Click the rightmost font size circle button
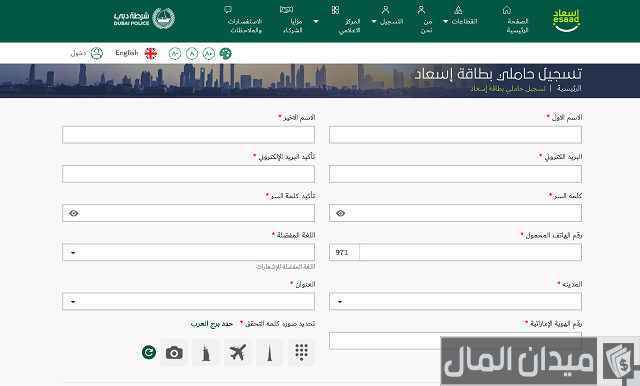The width and height of the screenshot is (640, 386). (209, 53)
